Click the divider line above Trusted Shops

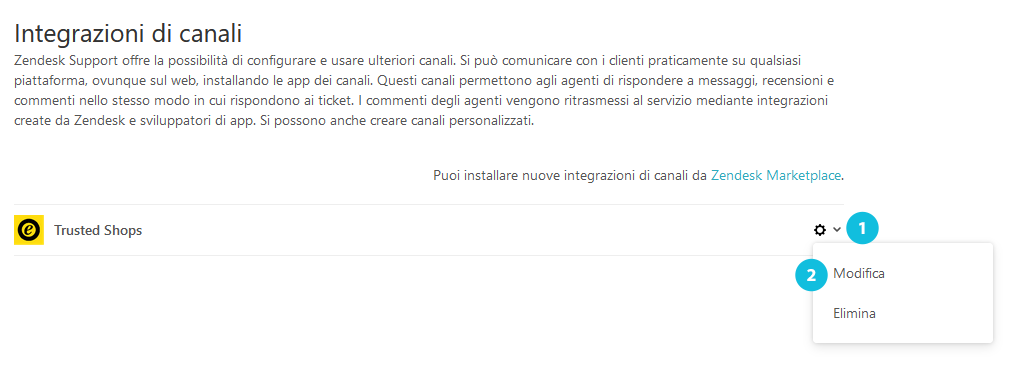tap(429, 204)
